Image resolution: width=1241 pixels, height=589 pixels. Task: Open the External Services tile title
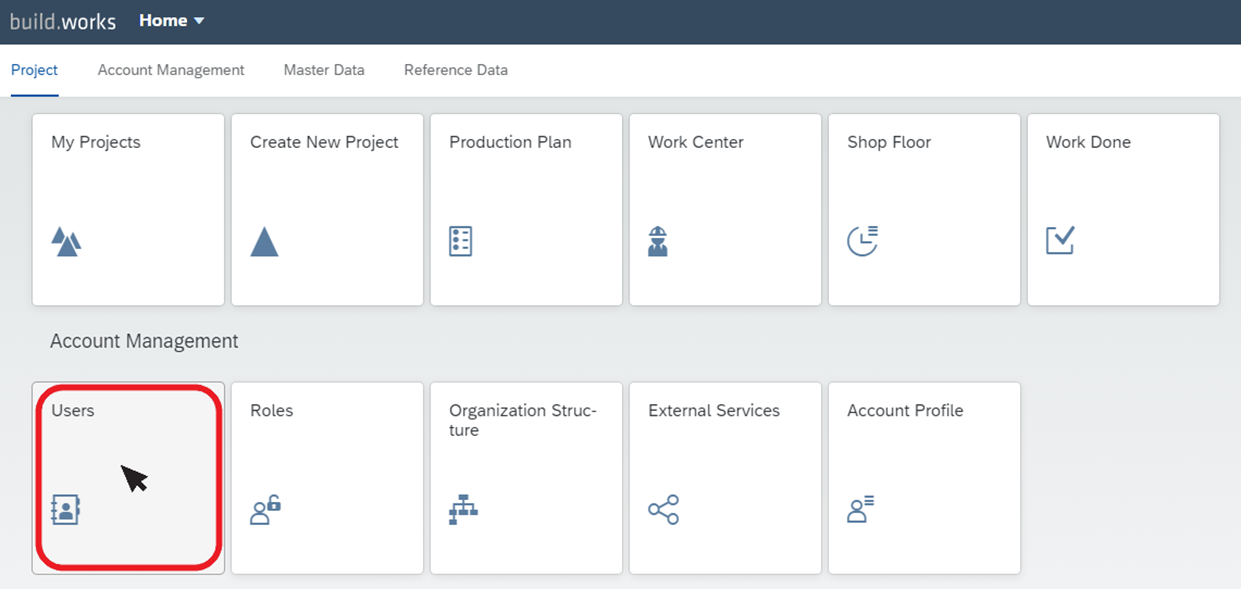pyautogui.click(x=714, y=410)
